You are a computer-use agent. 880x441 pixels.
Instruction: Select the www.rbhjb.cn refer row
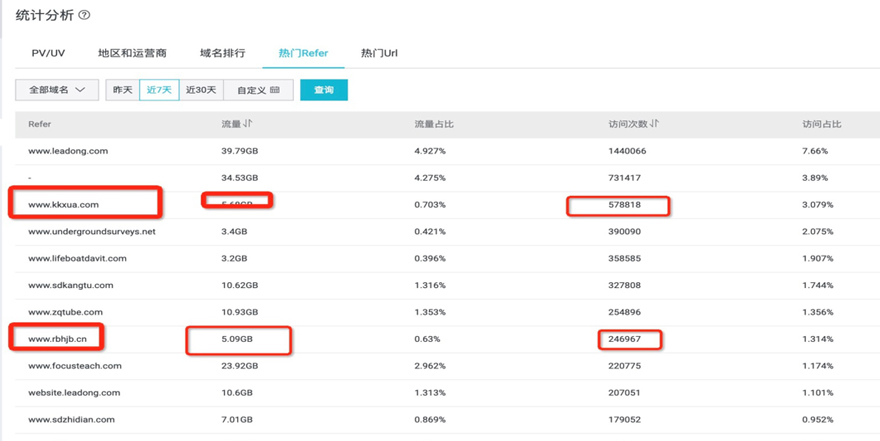[58, 339]
